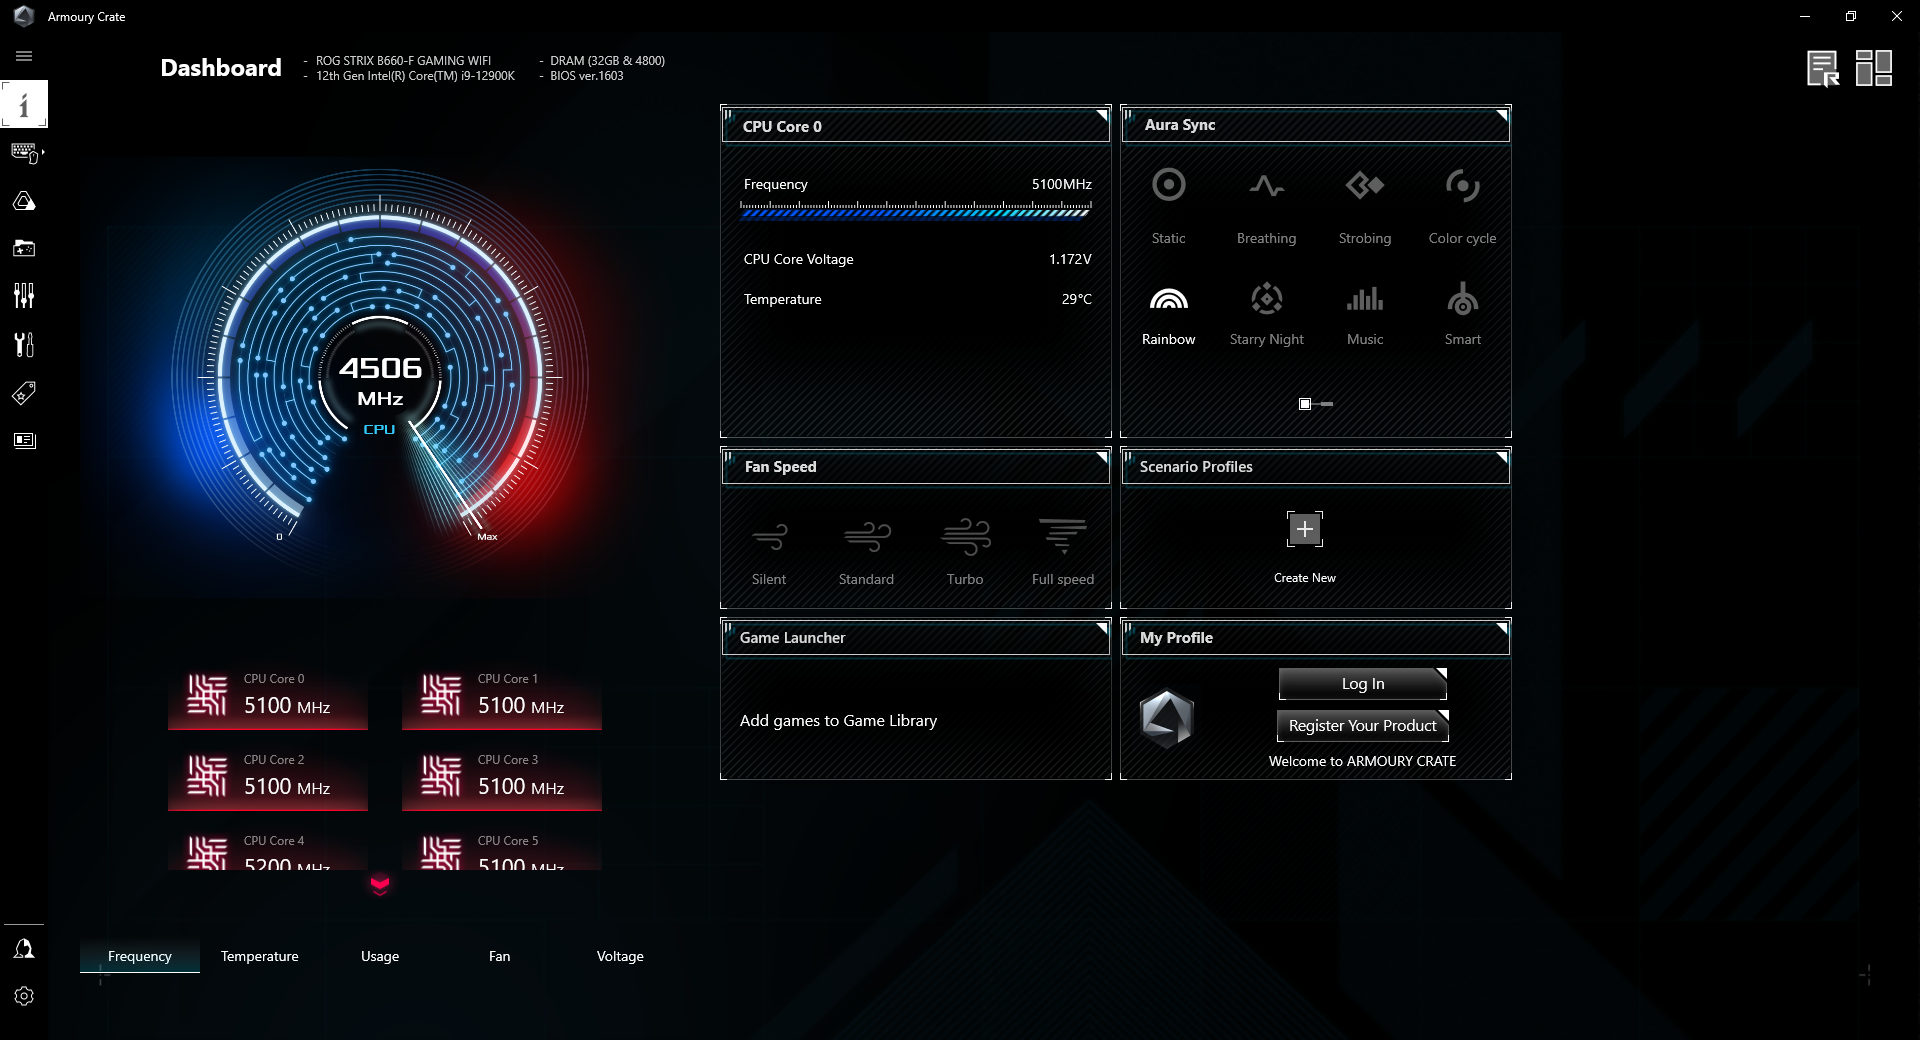Click the Dashboard title
1920x1040 pixels.
(x=221, y=68)
